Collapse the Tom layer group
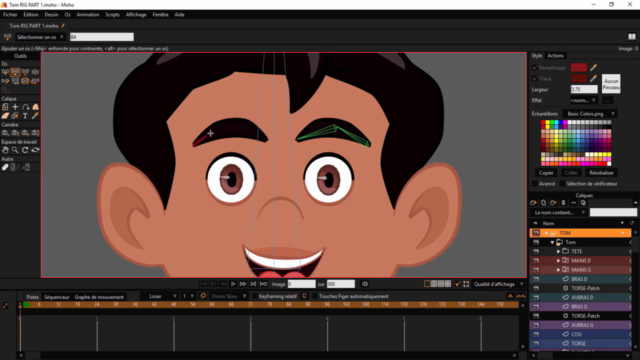 (x=552, y=242)
